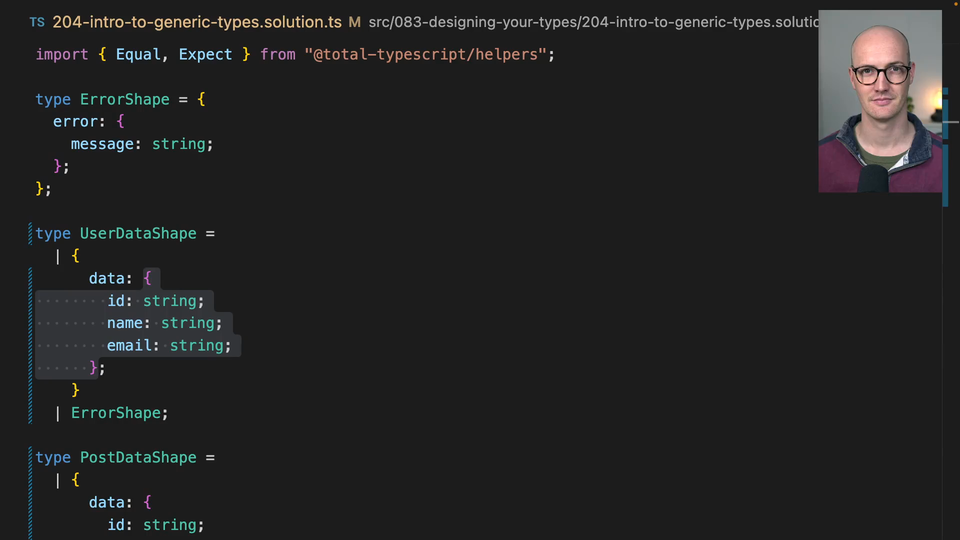Click the message property in ErrorShape
The height and width of the screenshot is (540, 960).
102,144
